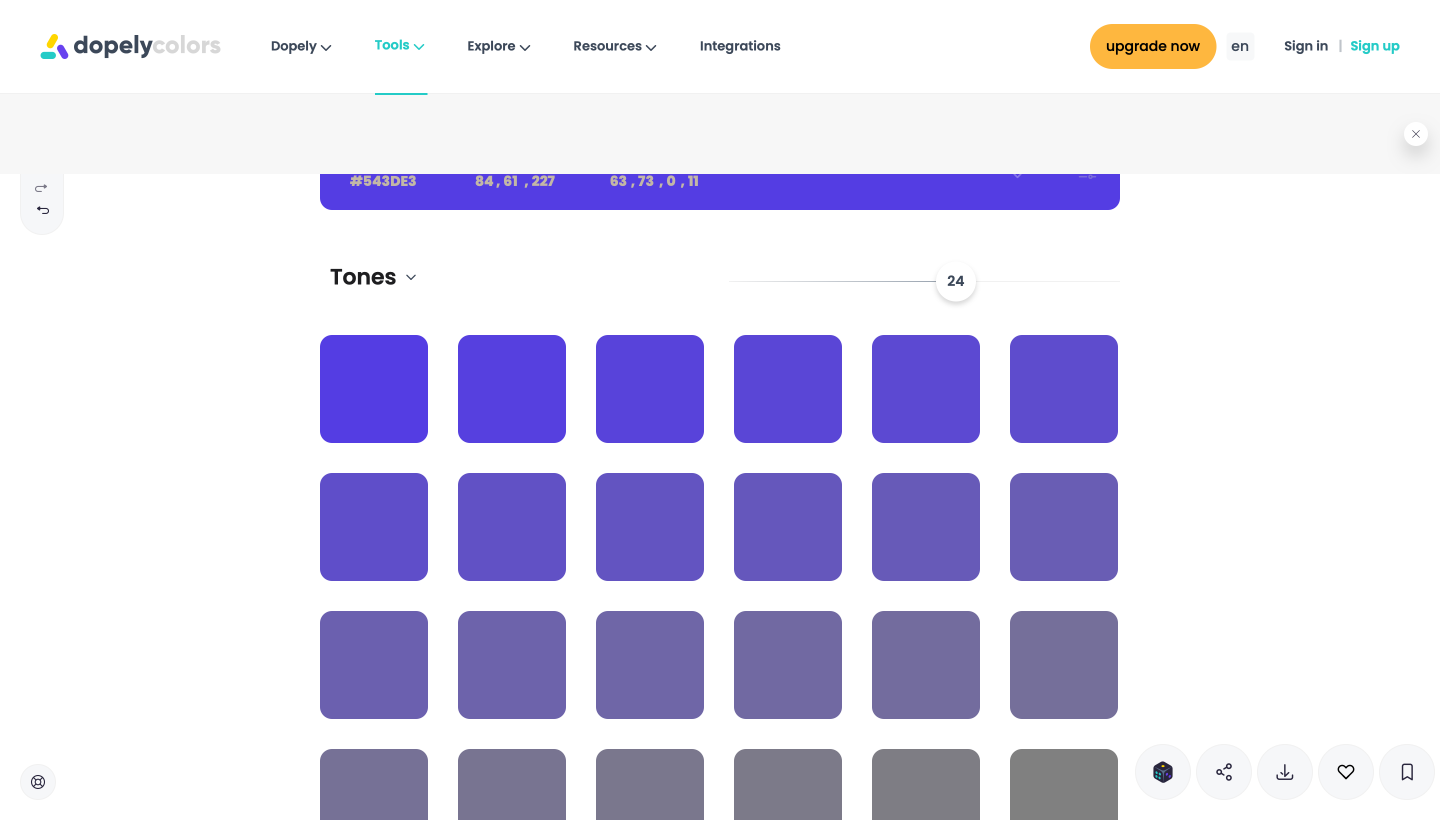
Task: Bookmark the current palette
Action: [x=1407, y=772]
